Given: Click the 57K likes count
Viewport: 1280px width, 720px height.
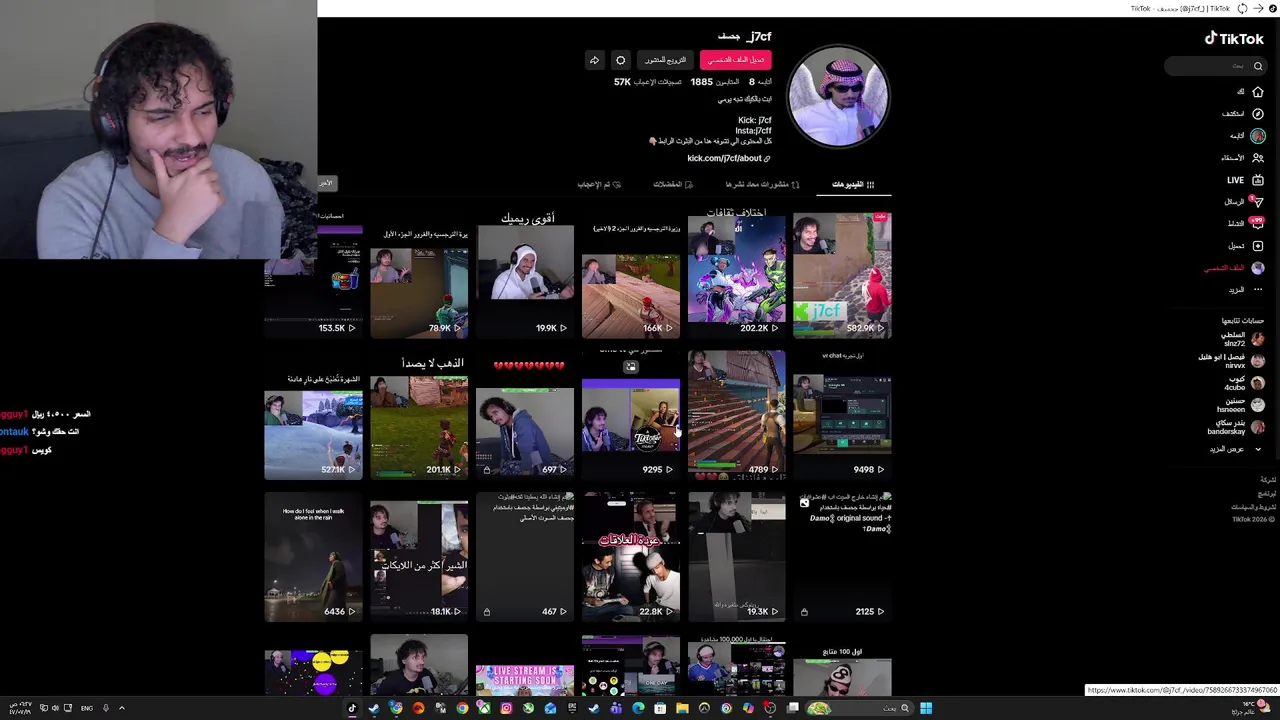Looking at the screenshot, I should 647,82.
